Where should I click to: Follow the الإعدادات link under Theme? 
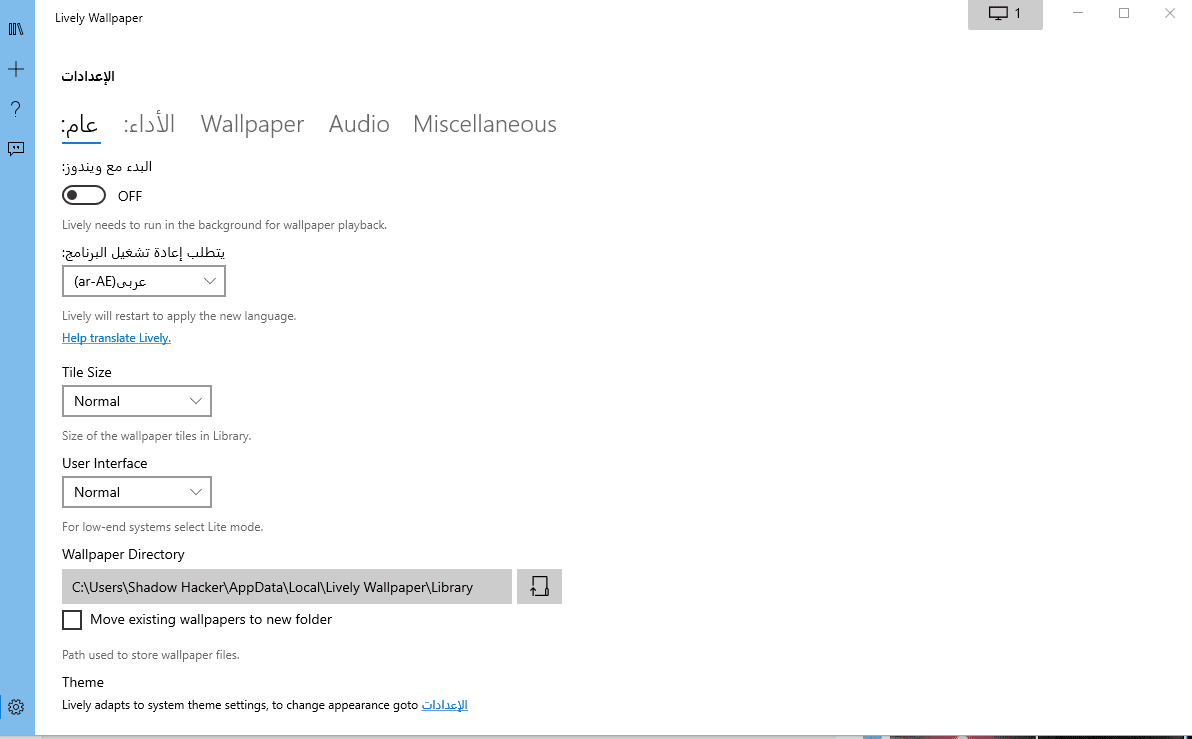[x=445, y=705]
